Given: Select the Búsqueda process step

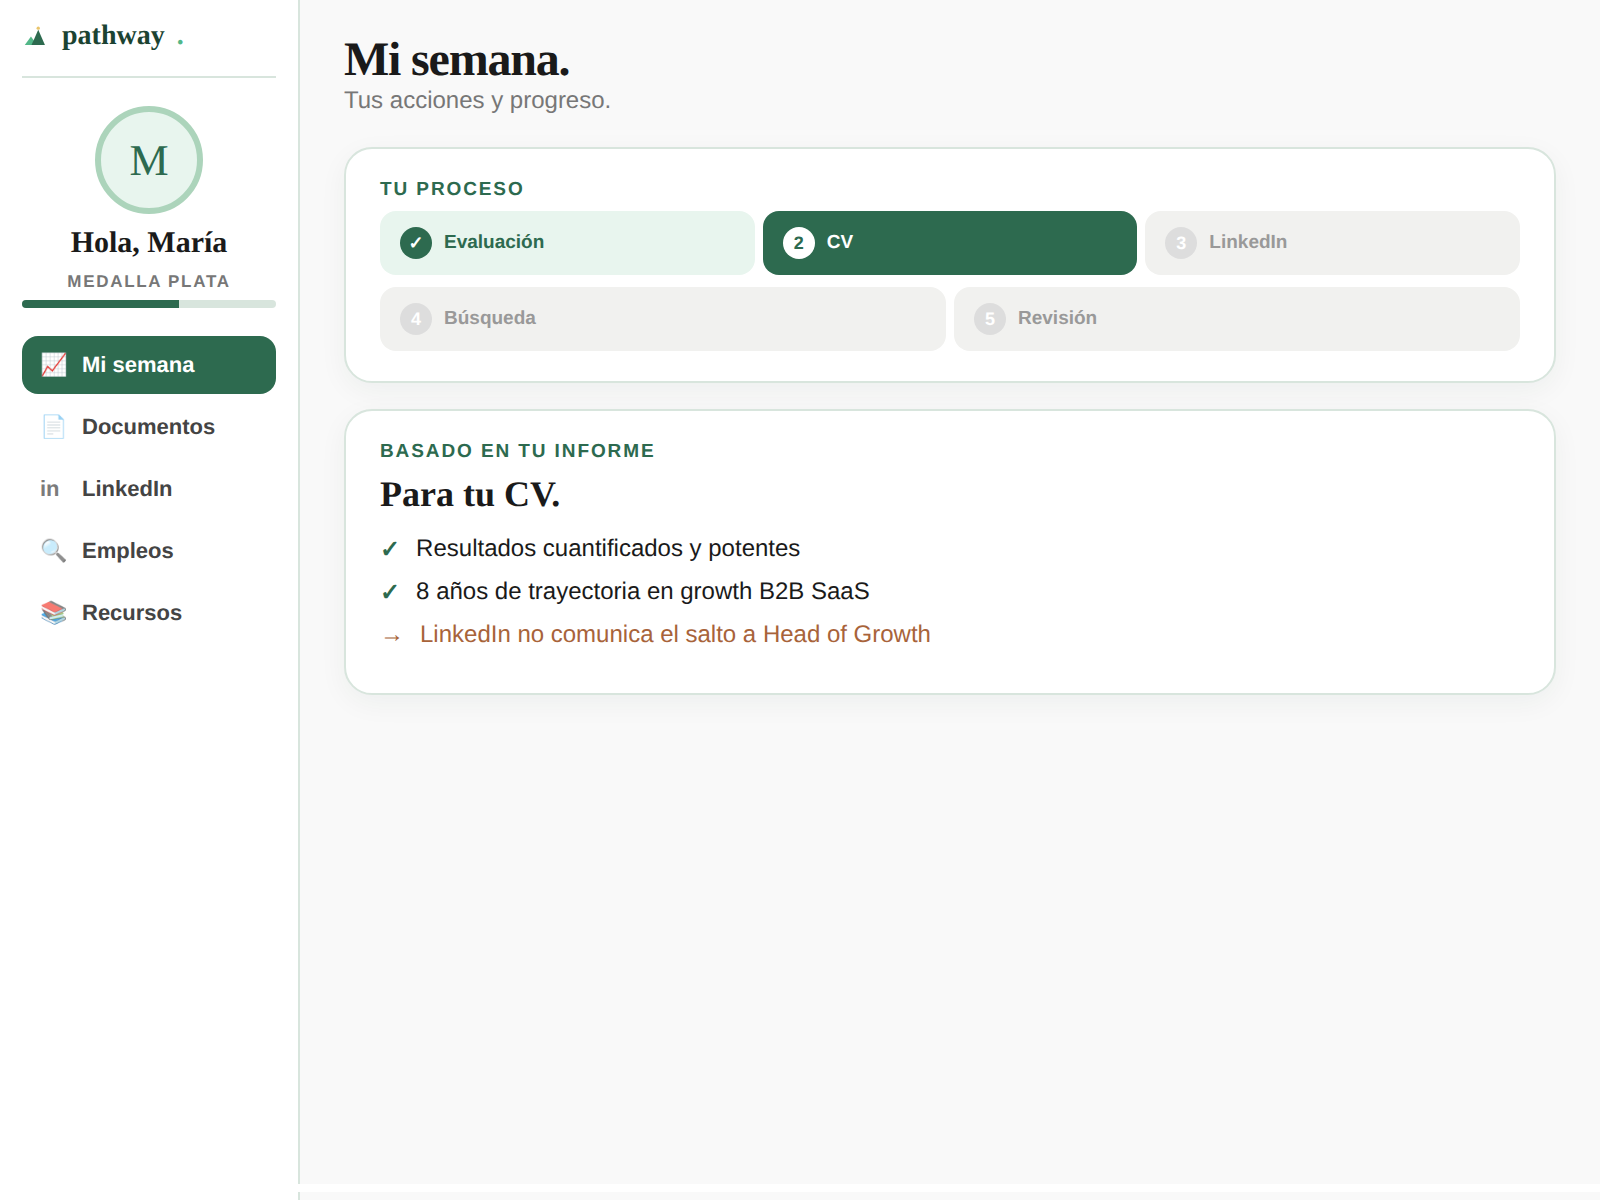Looking at the screenshot, I should click(663, 319).
